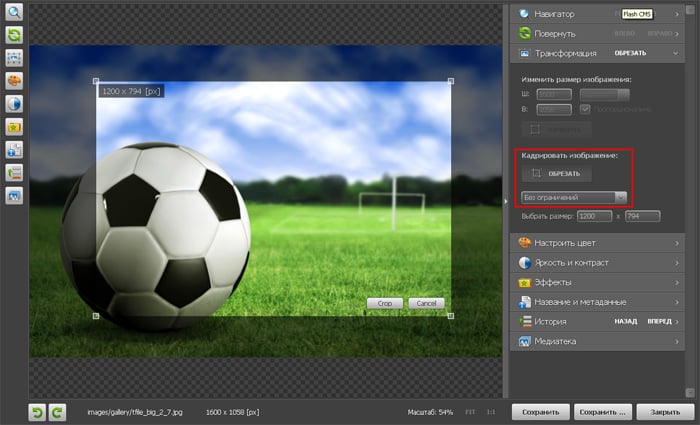The height and width of the screenshot is (425, 700).
Task: Click the magnifier zoom icon in left toolbar
Action: tap(15, 14)
